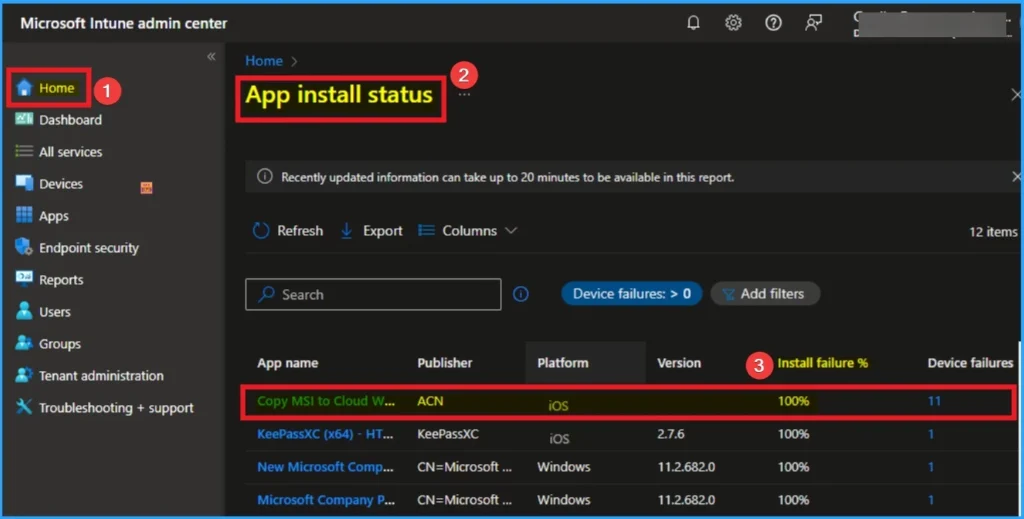Click the Reports icon in sidebar
1024x519 pixels.
coord(24,278)
